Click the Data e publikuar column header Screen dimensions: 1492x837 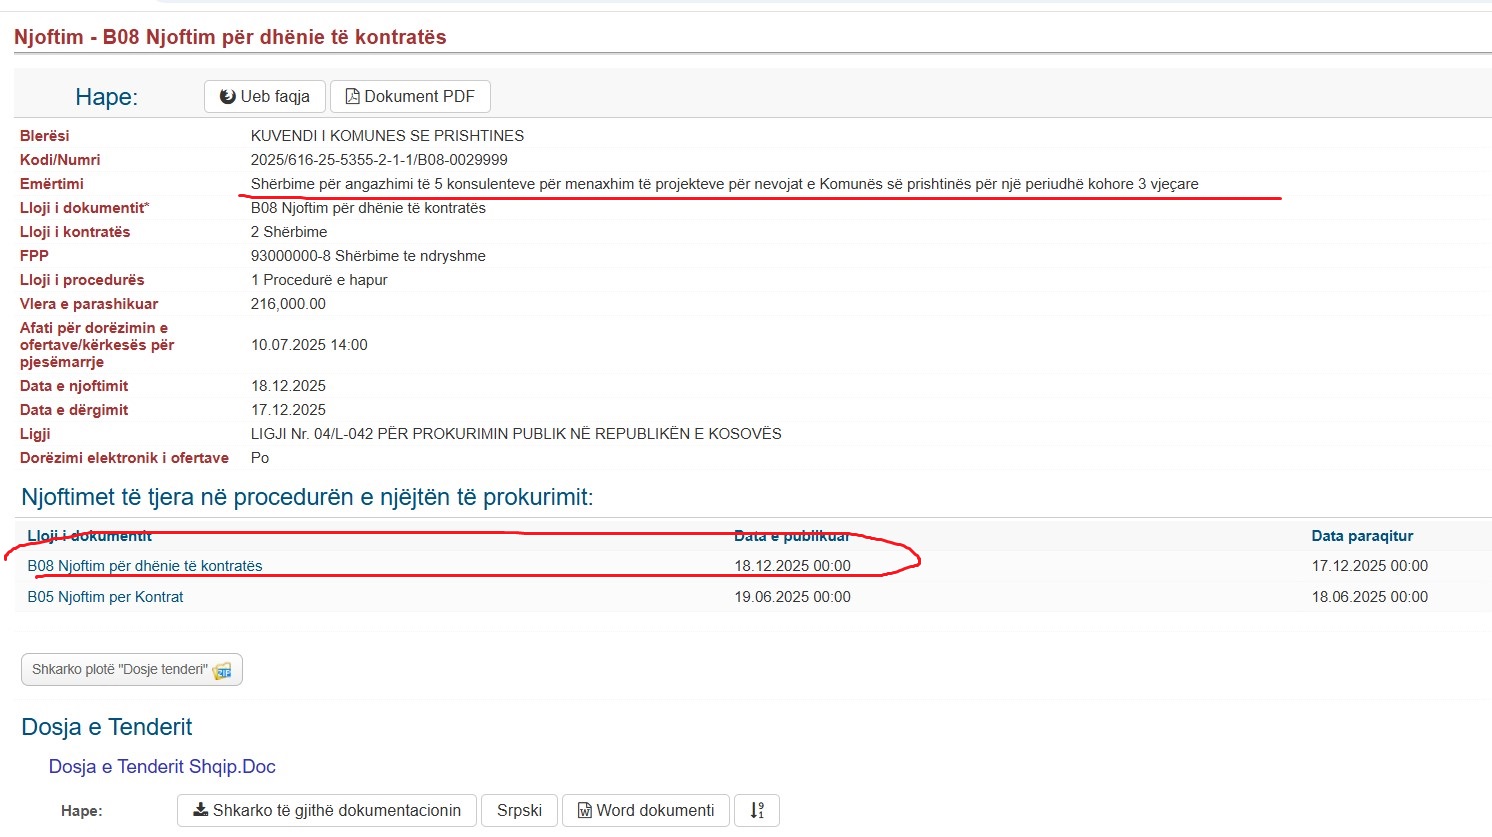[791, 536]
